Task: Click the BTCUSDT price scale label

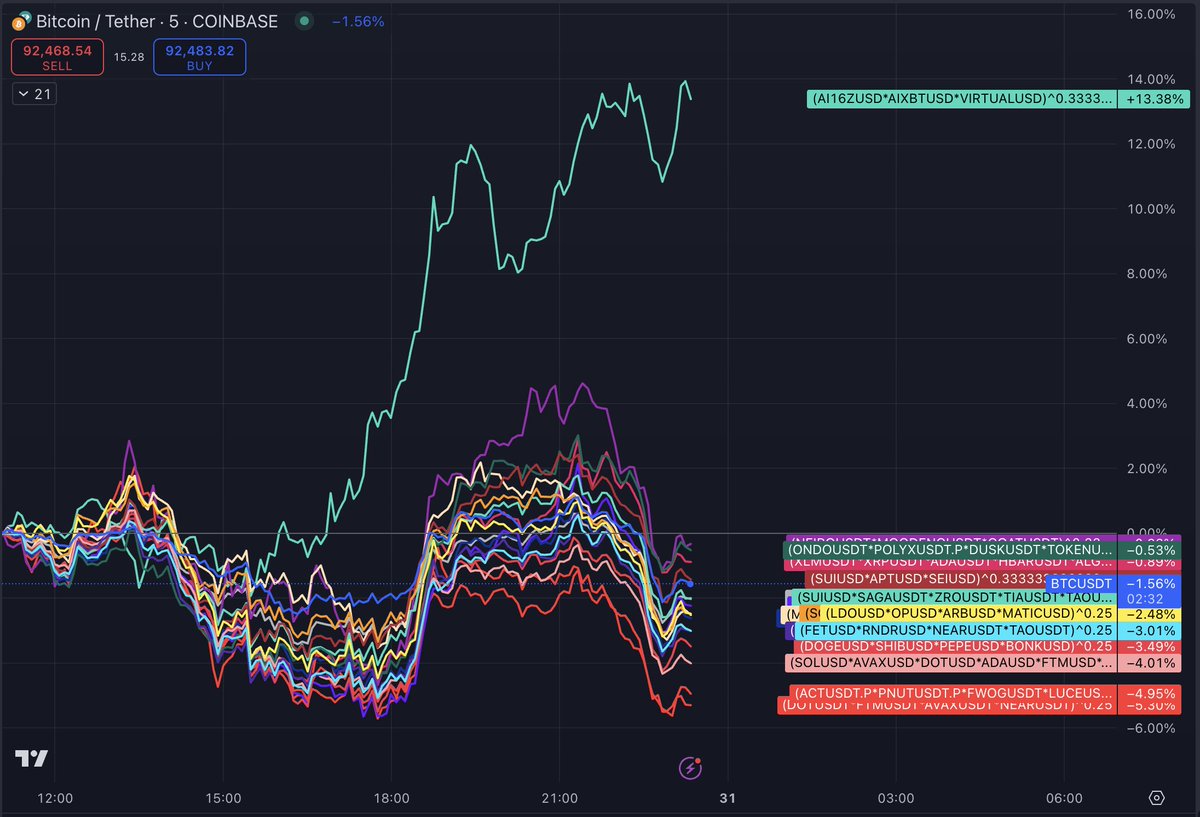Action: tap(1080, 583)
